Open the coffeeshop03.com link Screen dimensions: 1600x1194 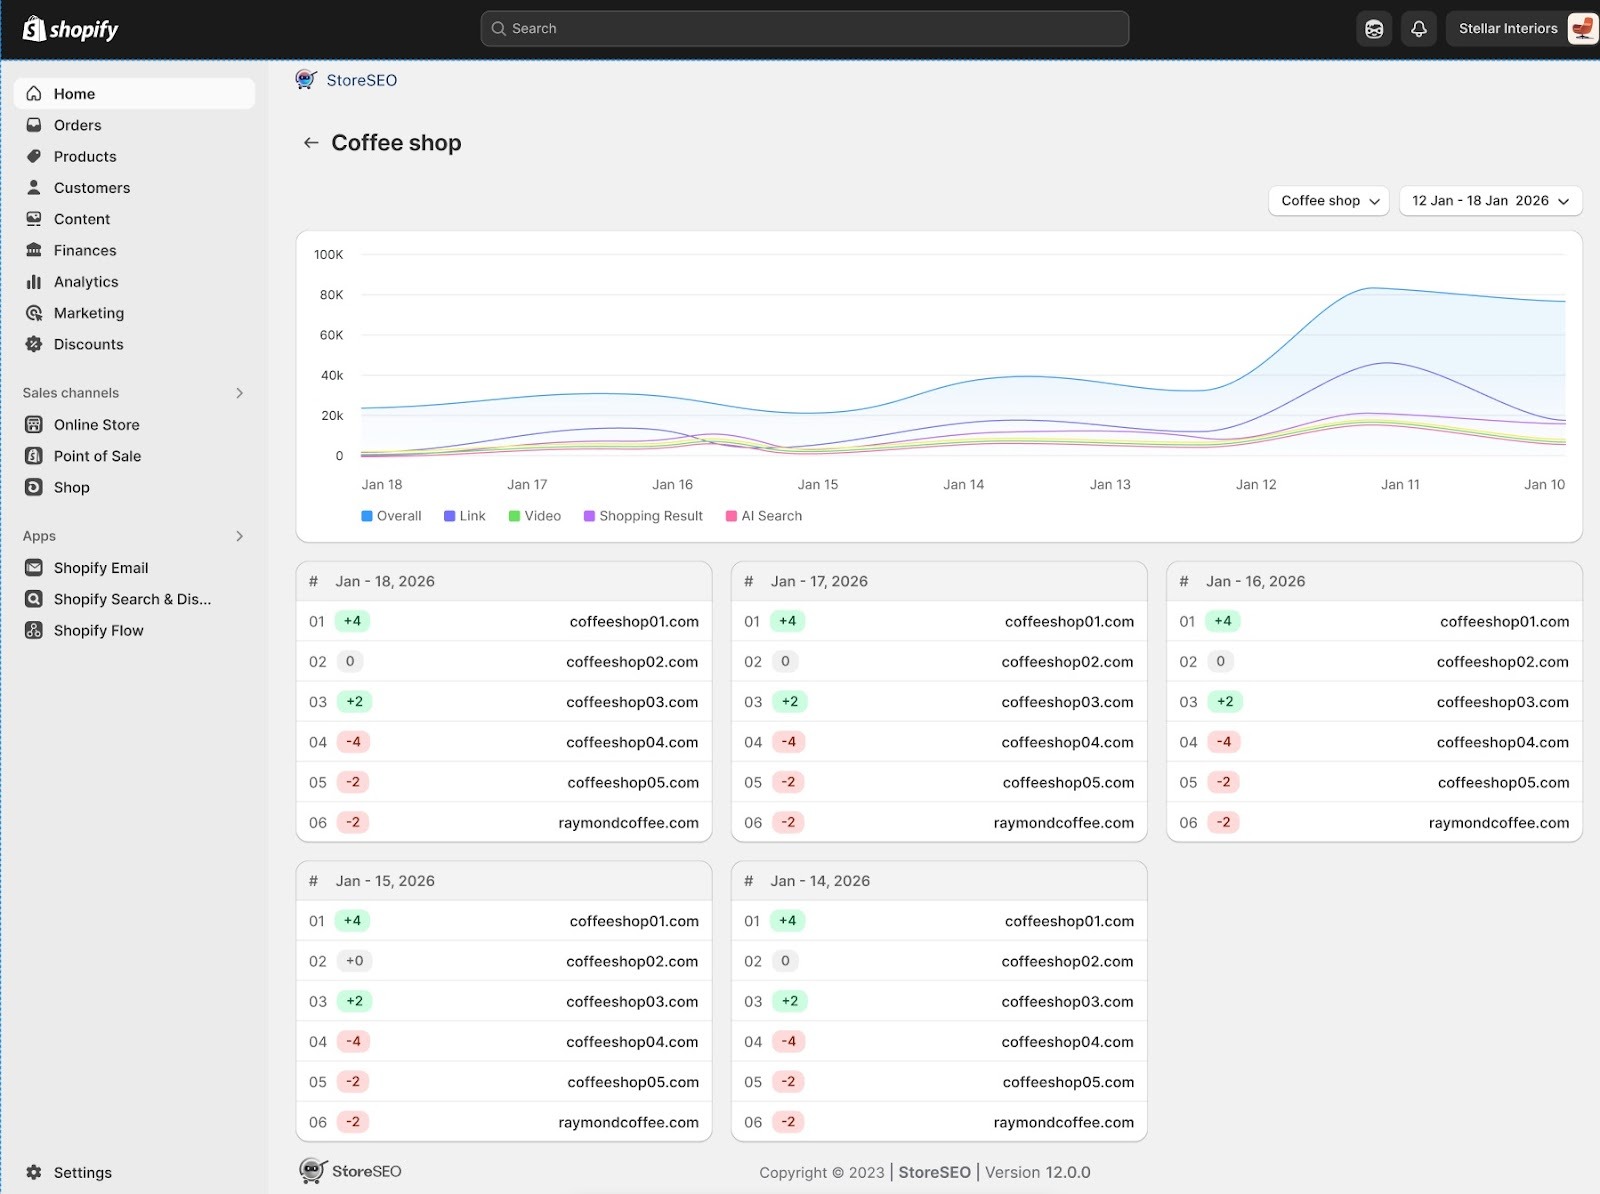tap(632, 701)
